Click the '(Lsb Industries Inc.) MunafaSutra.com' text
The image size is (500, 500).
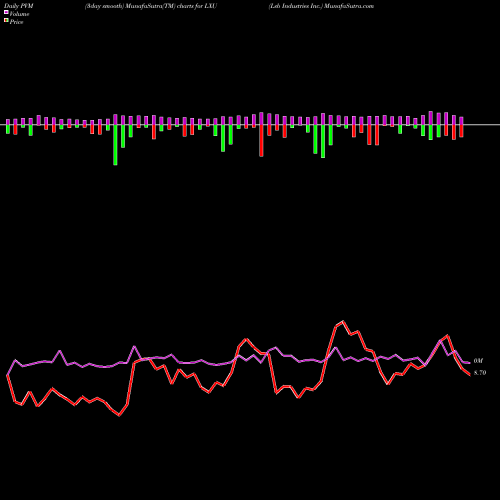click(321, 6)
